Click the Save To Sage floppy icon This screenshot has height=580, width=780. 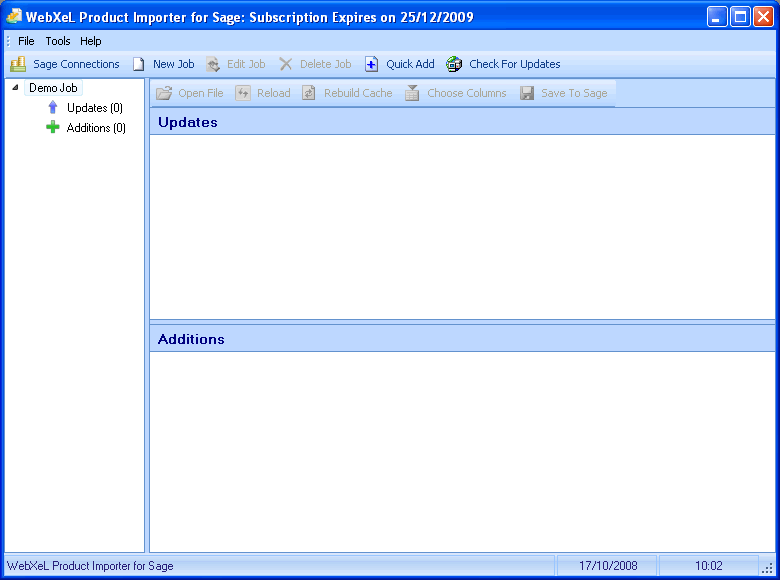[x=527, y=93]
